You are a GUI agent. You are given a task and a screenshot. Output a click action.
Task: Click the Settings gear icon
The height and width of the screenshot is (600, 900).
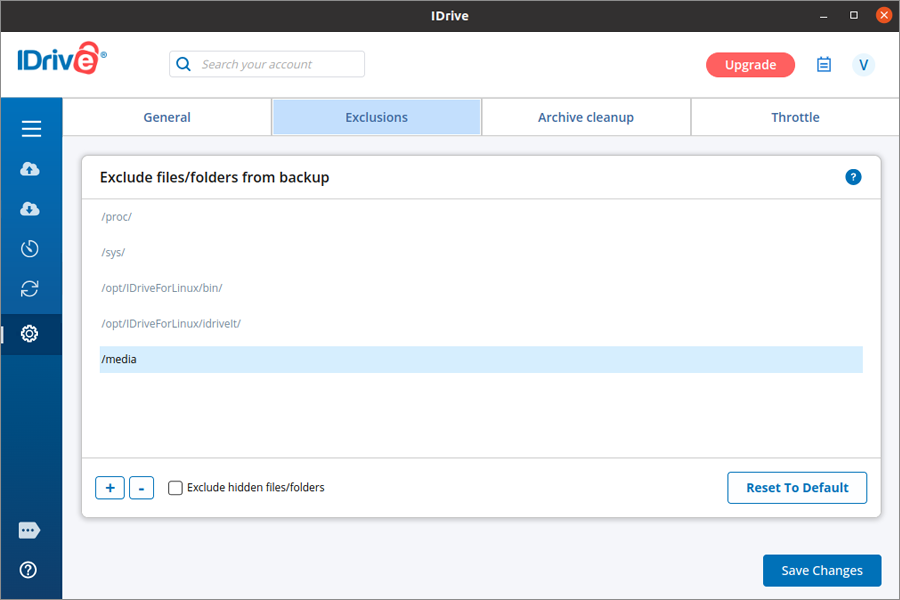30,334
